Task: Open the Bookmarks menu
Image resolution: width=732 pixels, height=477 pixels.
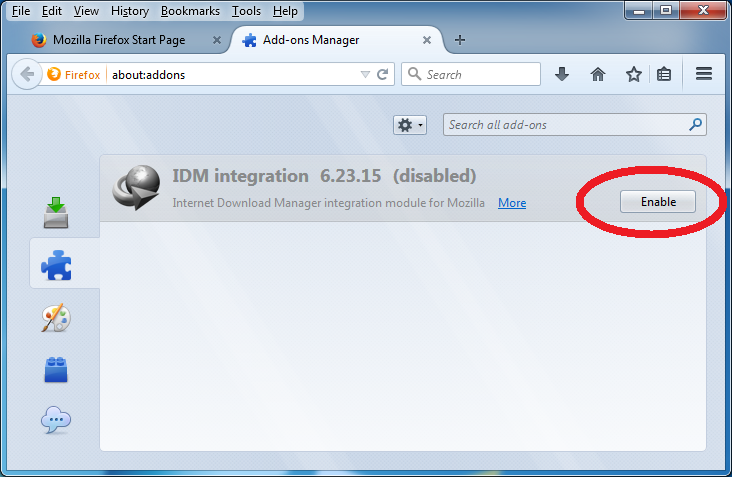Action: point(190,11)
